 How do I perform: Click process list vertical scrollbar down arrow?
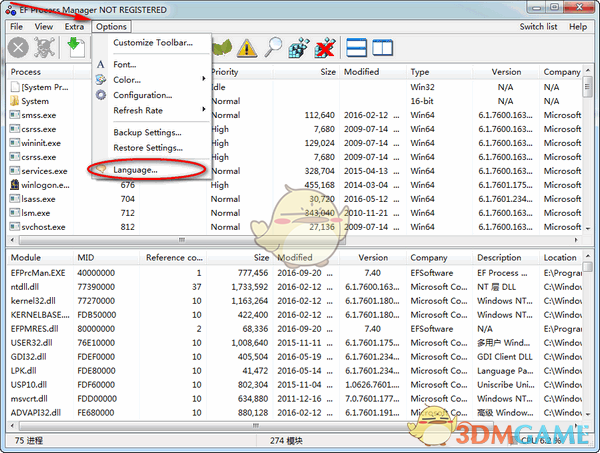(587, 228)
